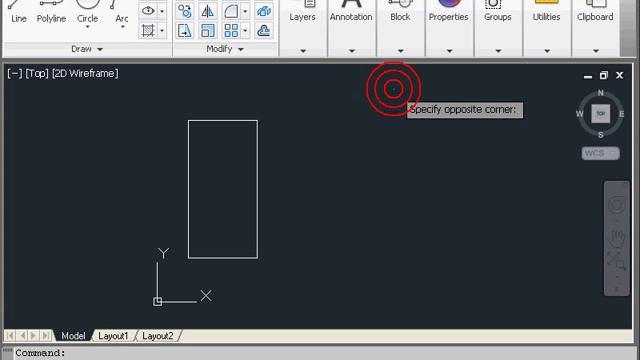Expand arrow under Utilities panel
The image size is (640, 360).
tap(547, 51)
